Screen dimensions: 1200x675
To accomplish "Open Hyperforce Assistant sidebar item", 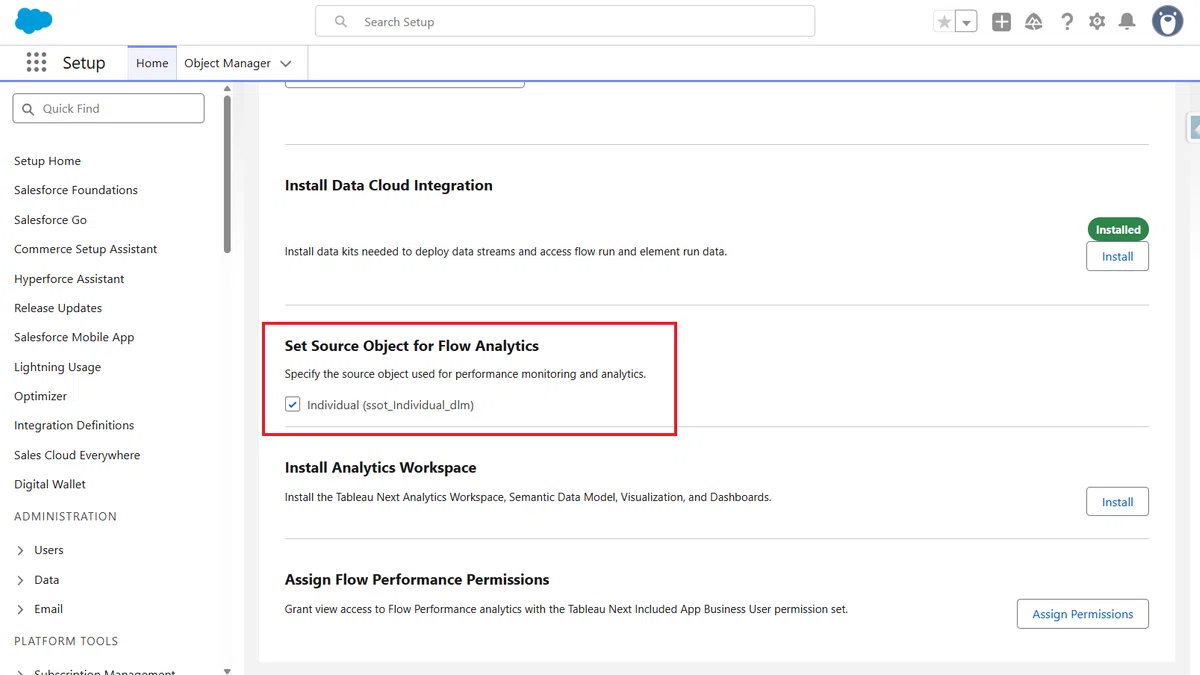I will (69, 279).
